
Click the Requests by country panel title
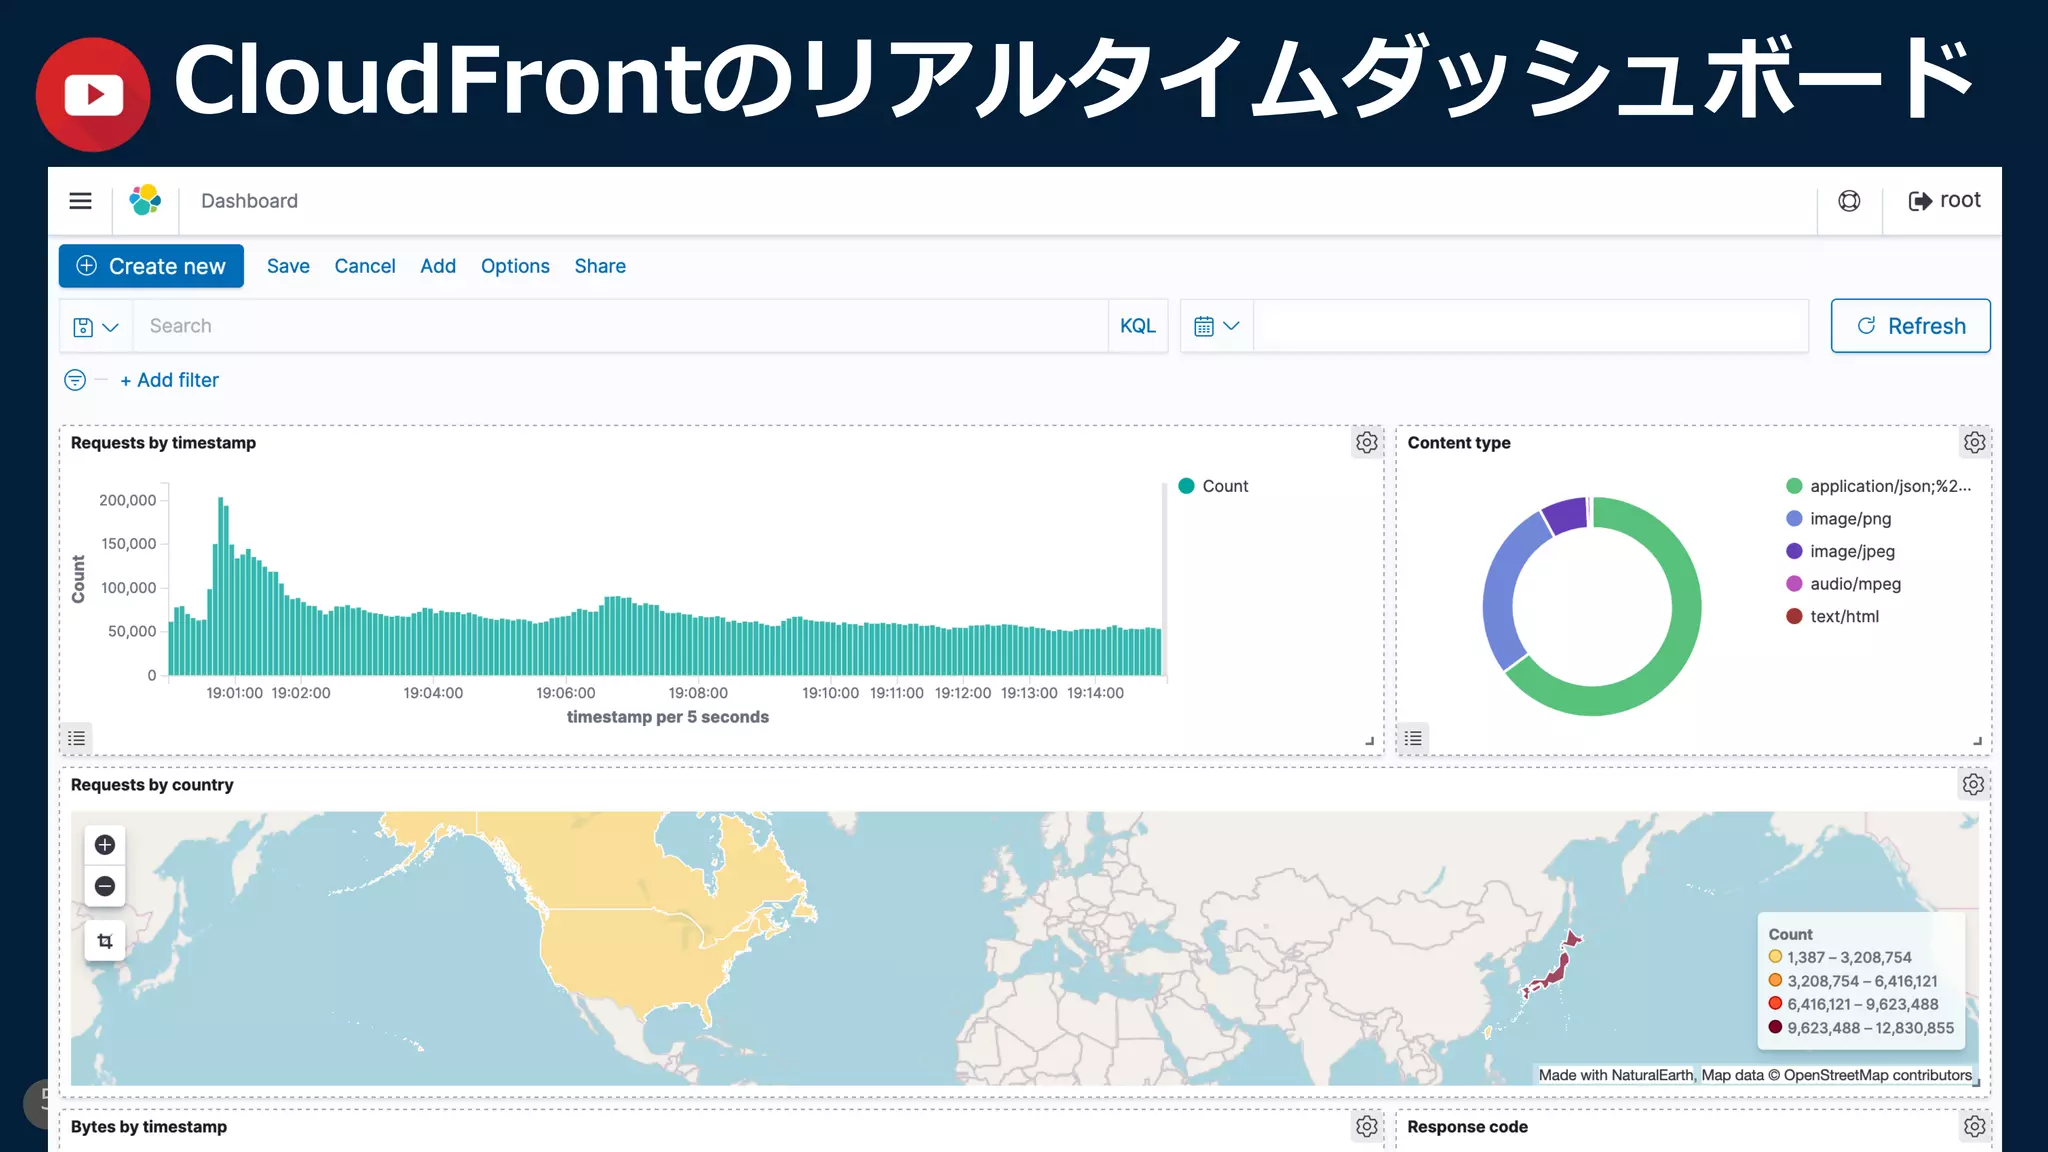[152, 785]
